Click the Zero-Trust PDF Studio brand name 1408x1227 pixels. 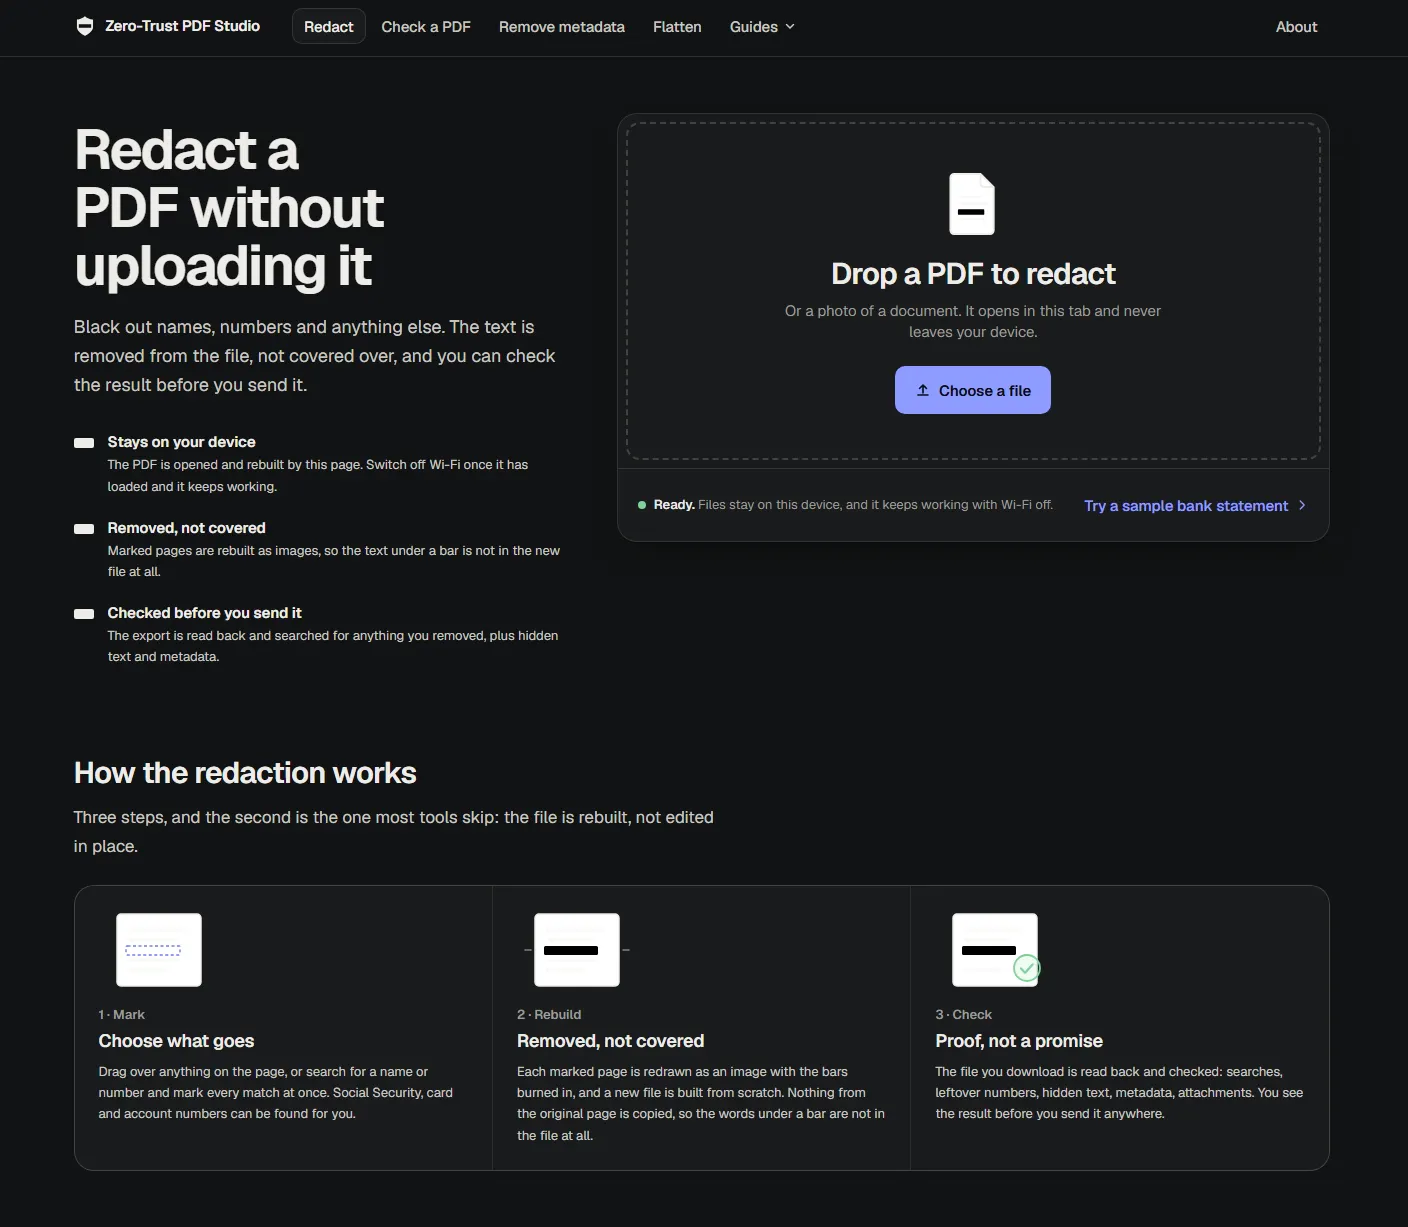183,26
